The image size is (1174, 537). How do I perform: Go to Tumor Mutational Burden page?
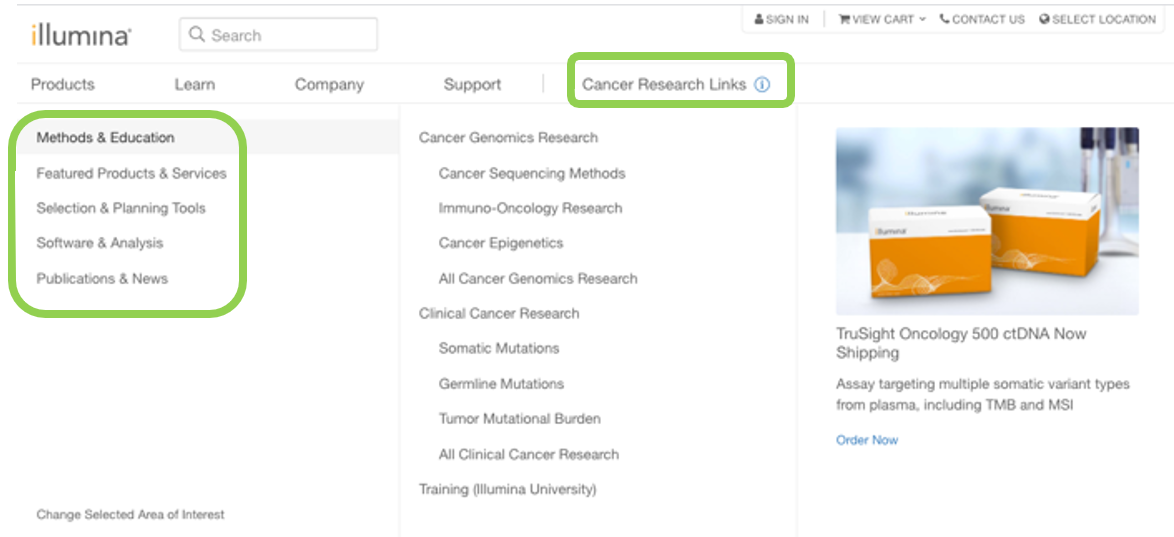[519, 419]
